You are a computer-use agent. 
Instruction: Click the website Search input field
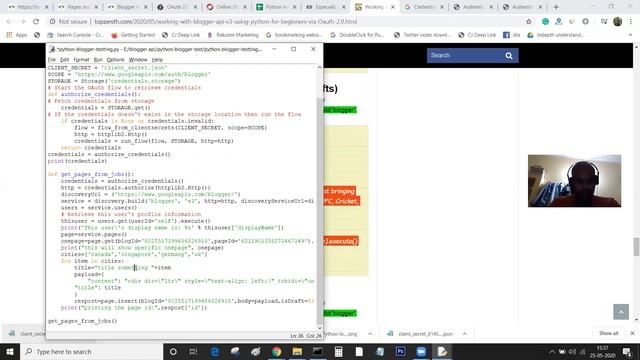tap(464, 56)
